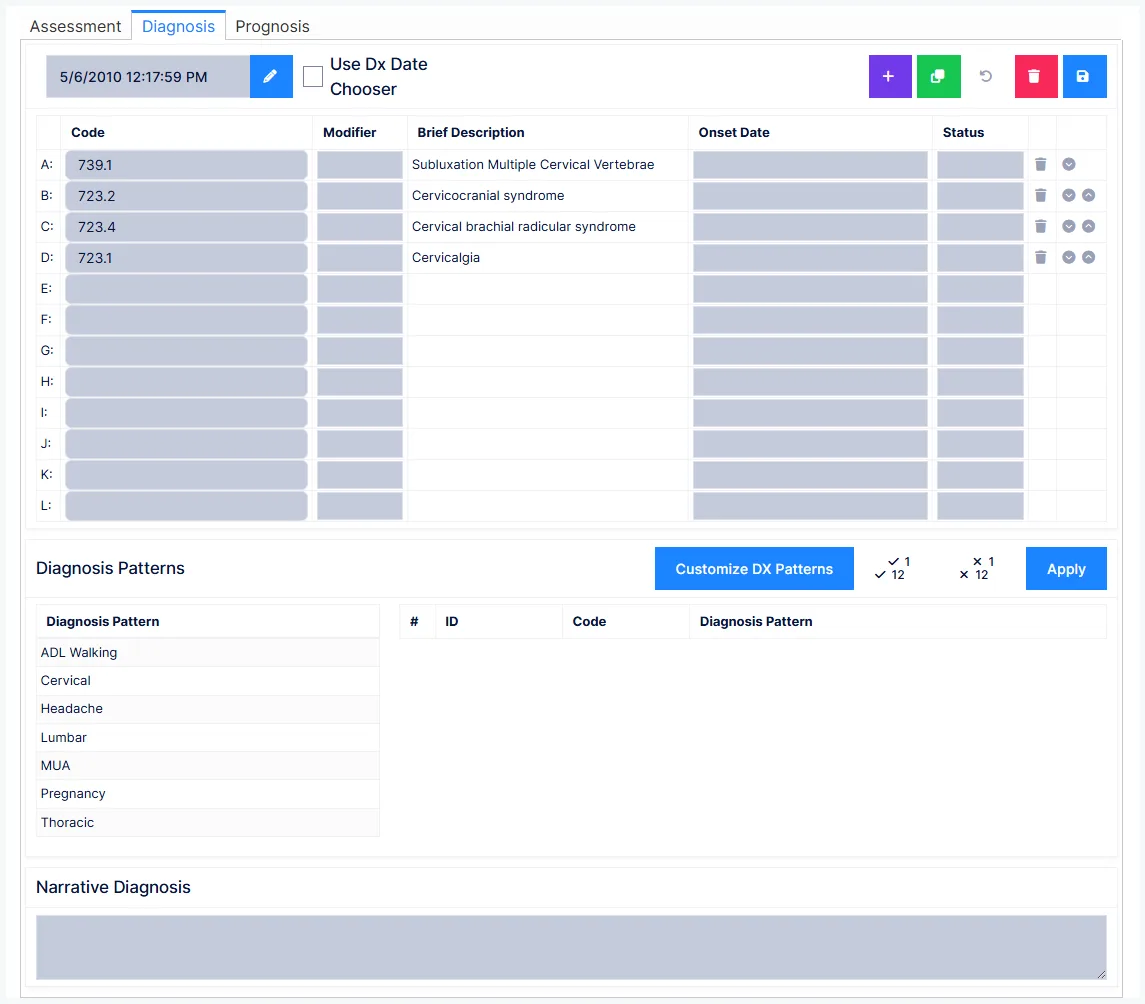Uncheck all patterns 1-12 icon

976,568
